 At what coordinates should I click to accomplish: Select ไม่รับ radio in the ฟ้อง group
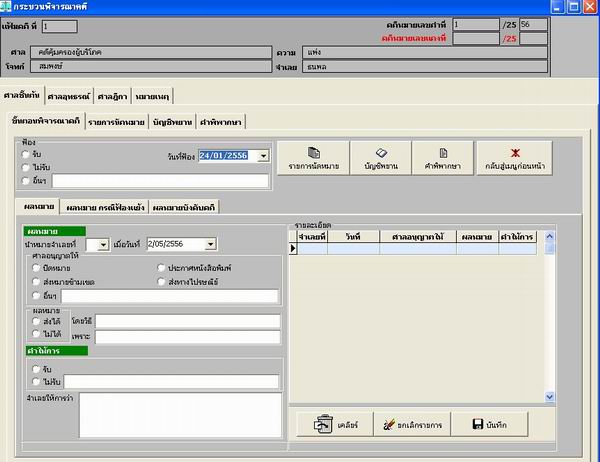[26, 167]
